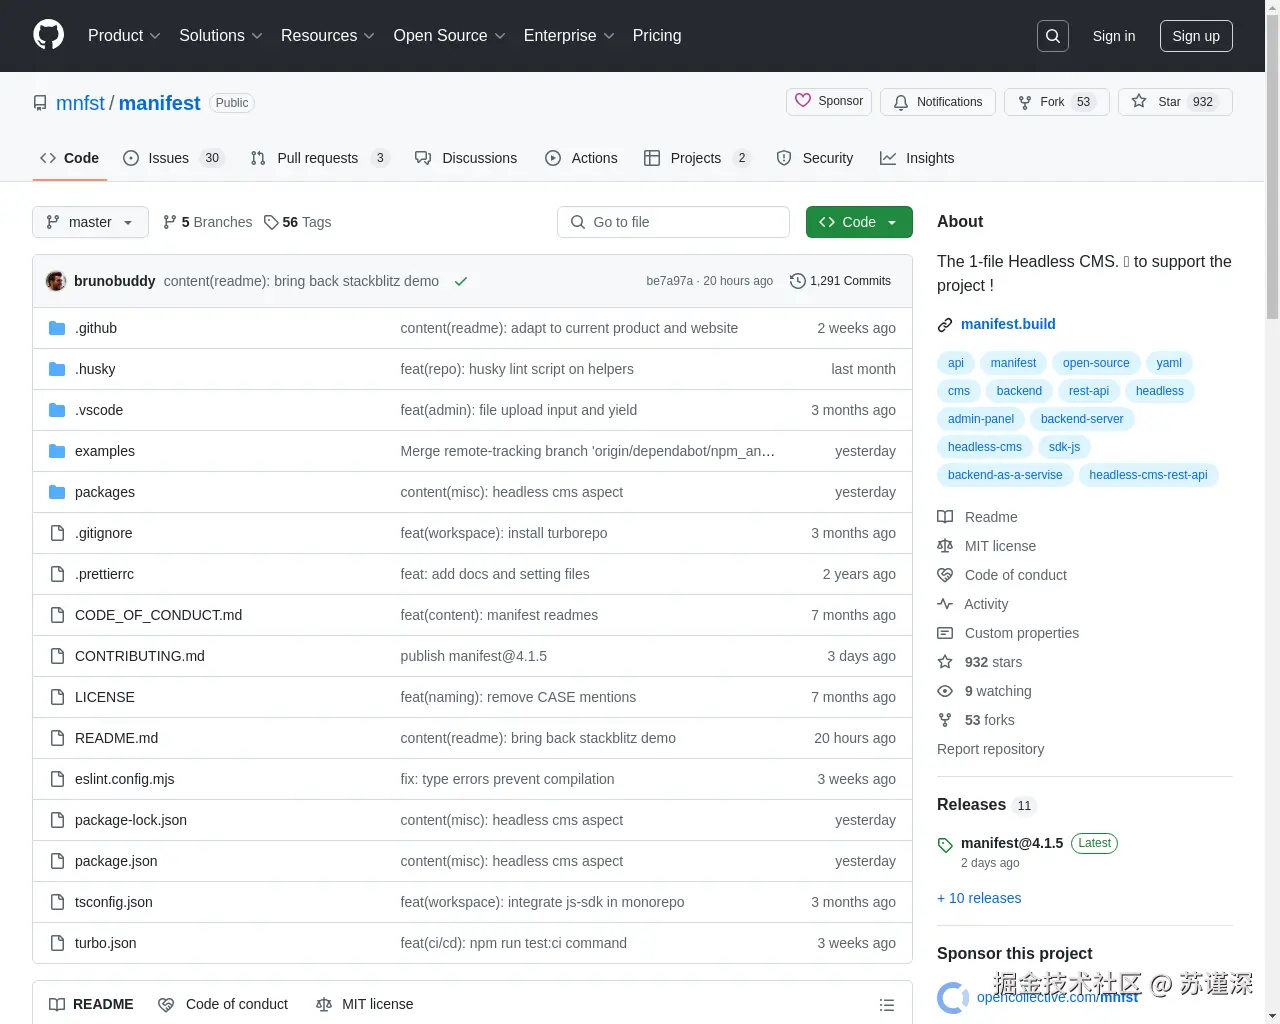This screenshot has width=1280, height=1024.
Task: Click the book icon next to Readme
Action: (x=945, y=517)
